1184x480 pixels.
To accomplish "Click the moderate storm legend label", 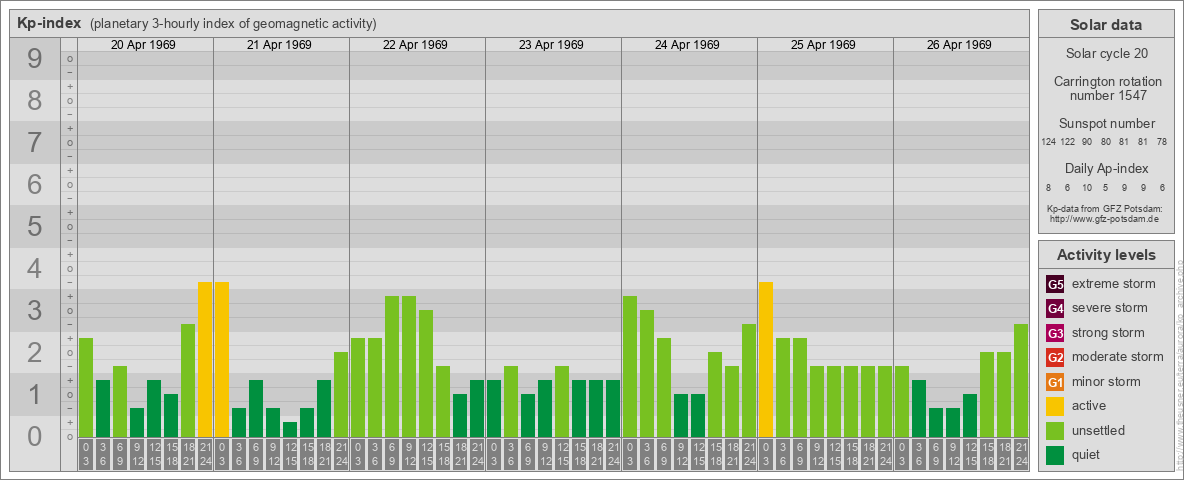I will [1118, 357].
